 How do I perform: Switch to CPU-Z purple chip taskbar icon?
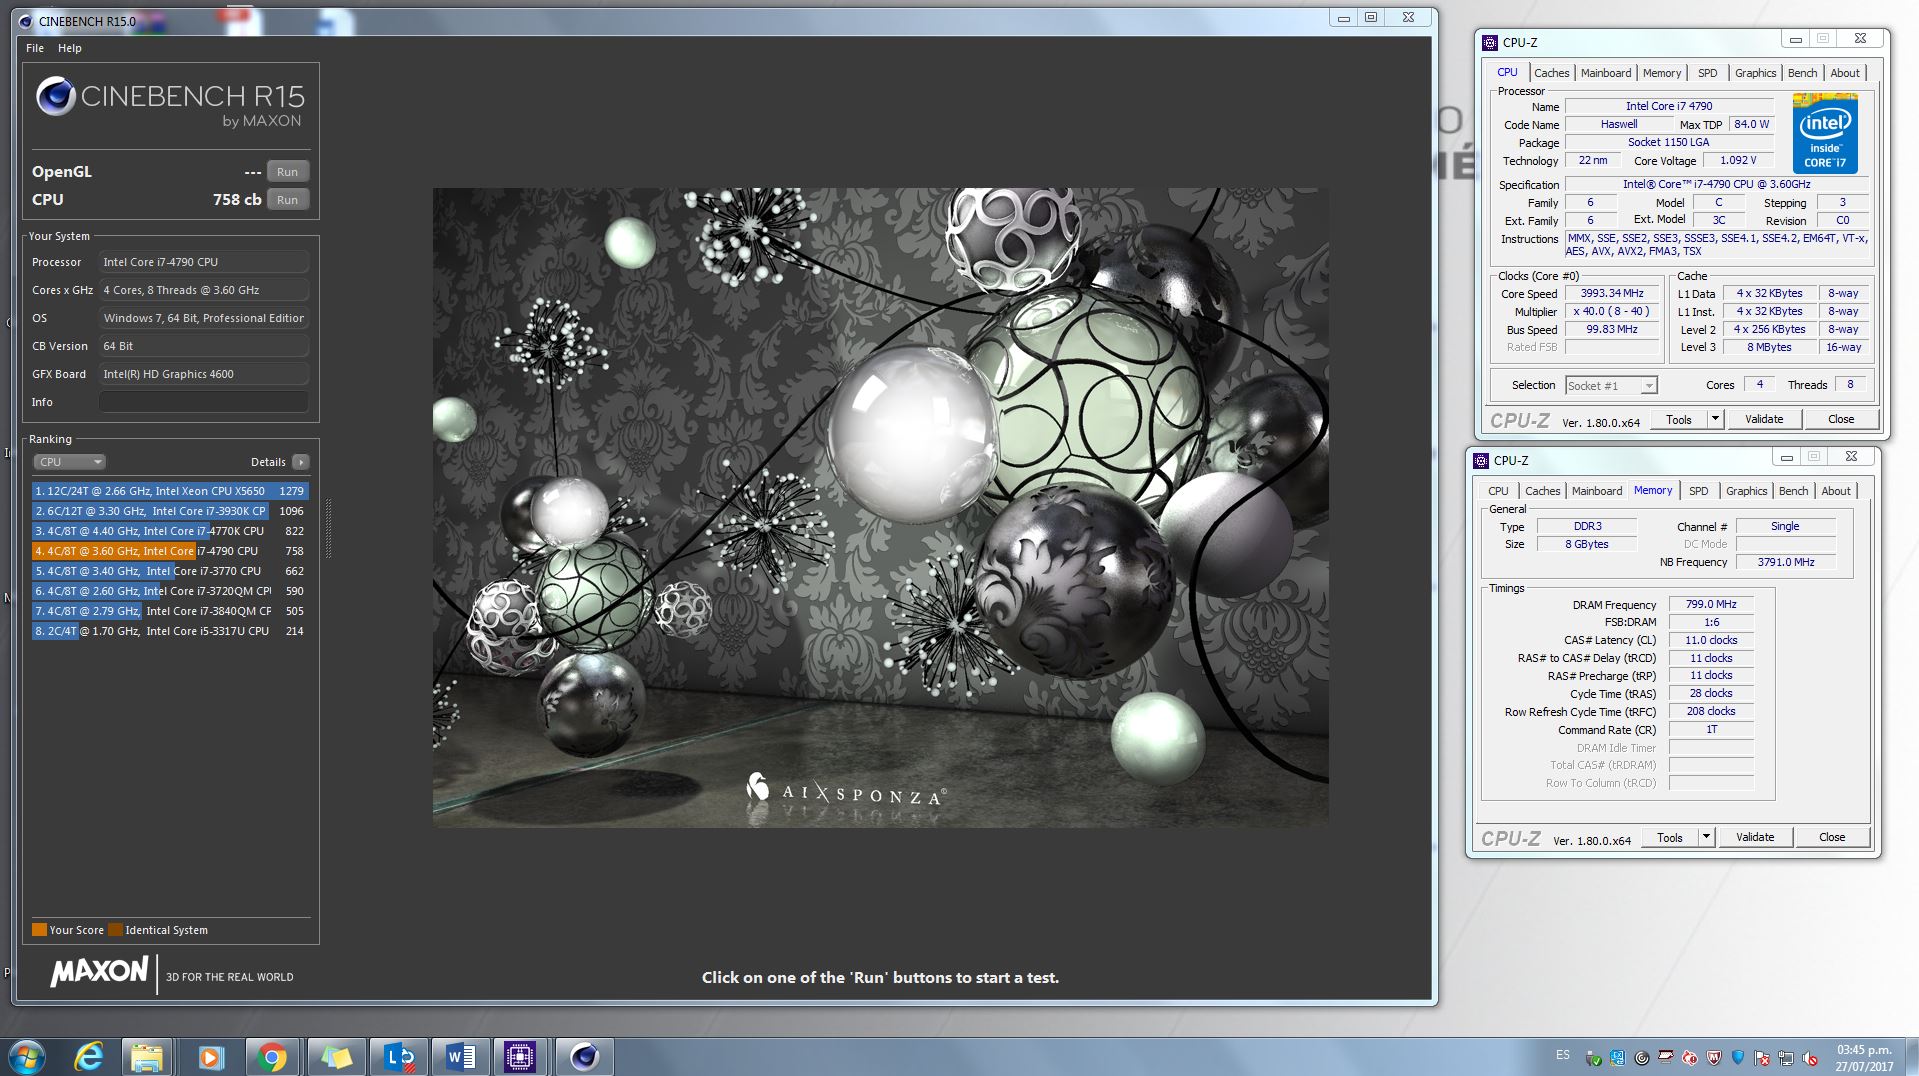tap(520, 1057)
